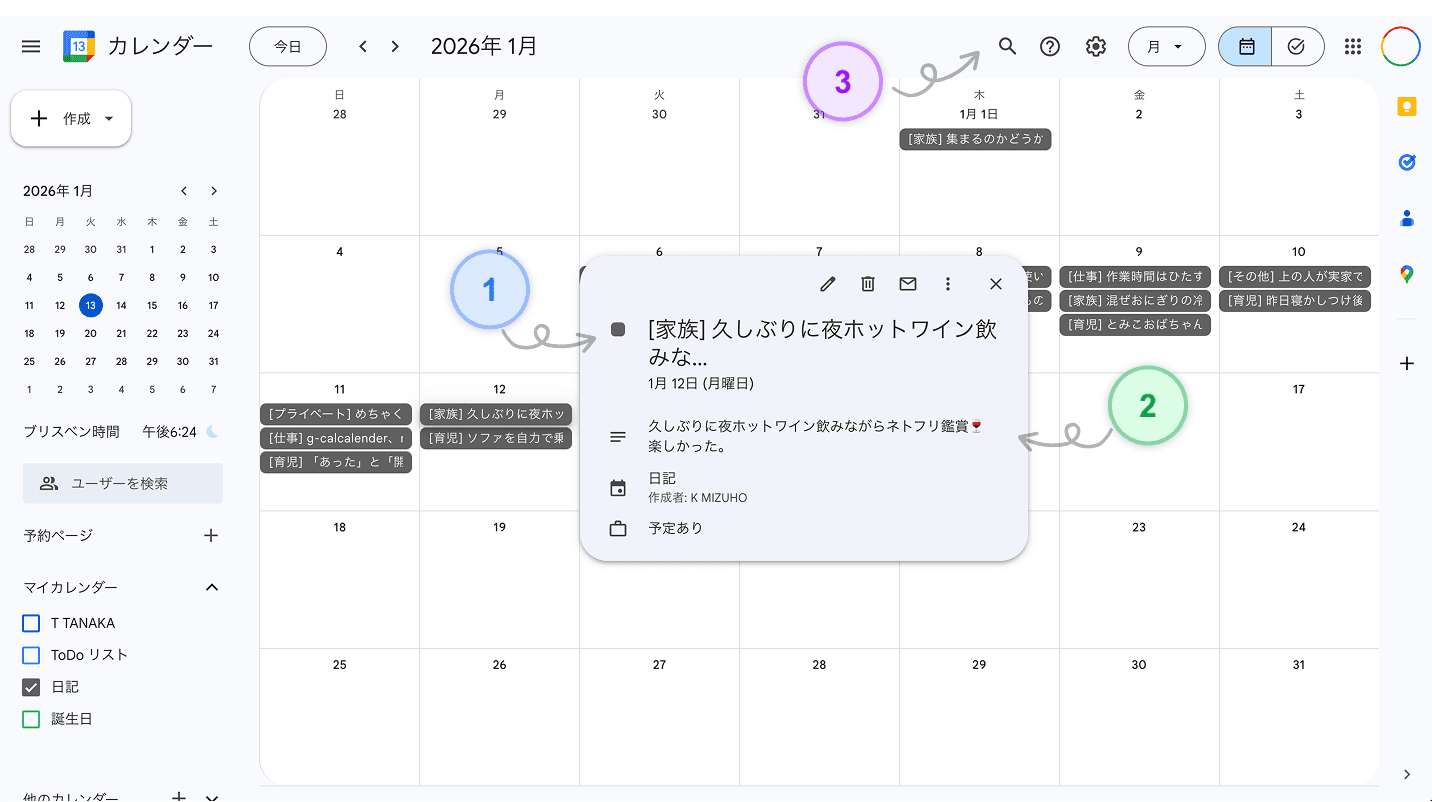The width and height of the screenshot is (1432, 802).
Task: Open the settings gear icon
Action: 1095,46
